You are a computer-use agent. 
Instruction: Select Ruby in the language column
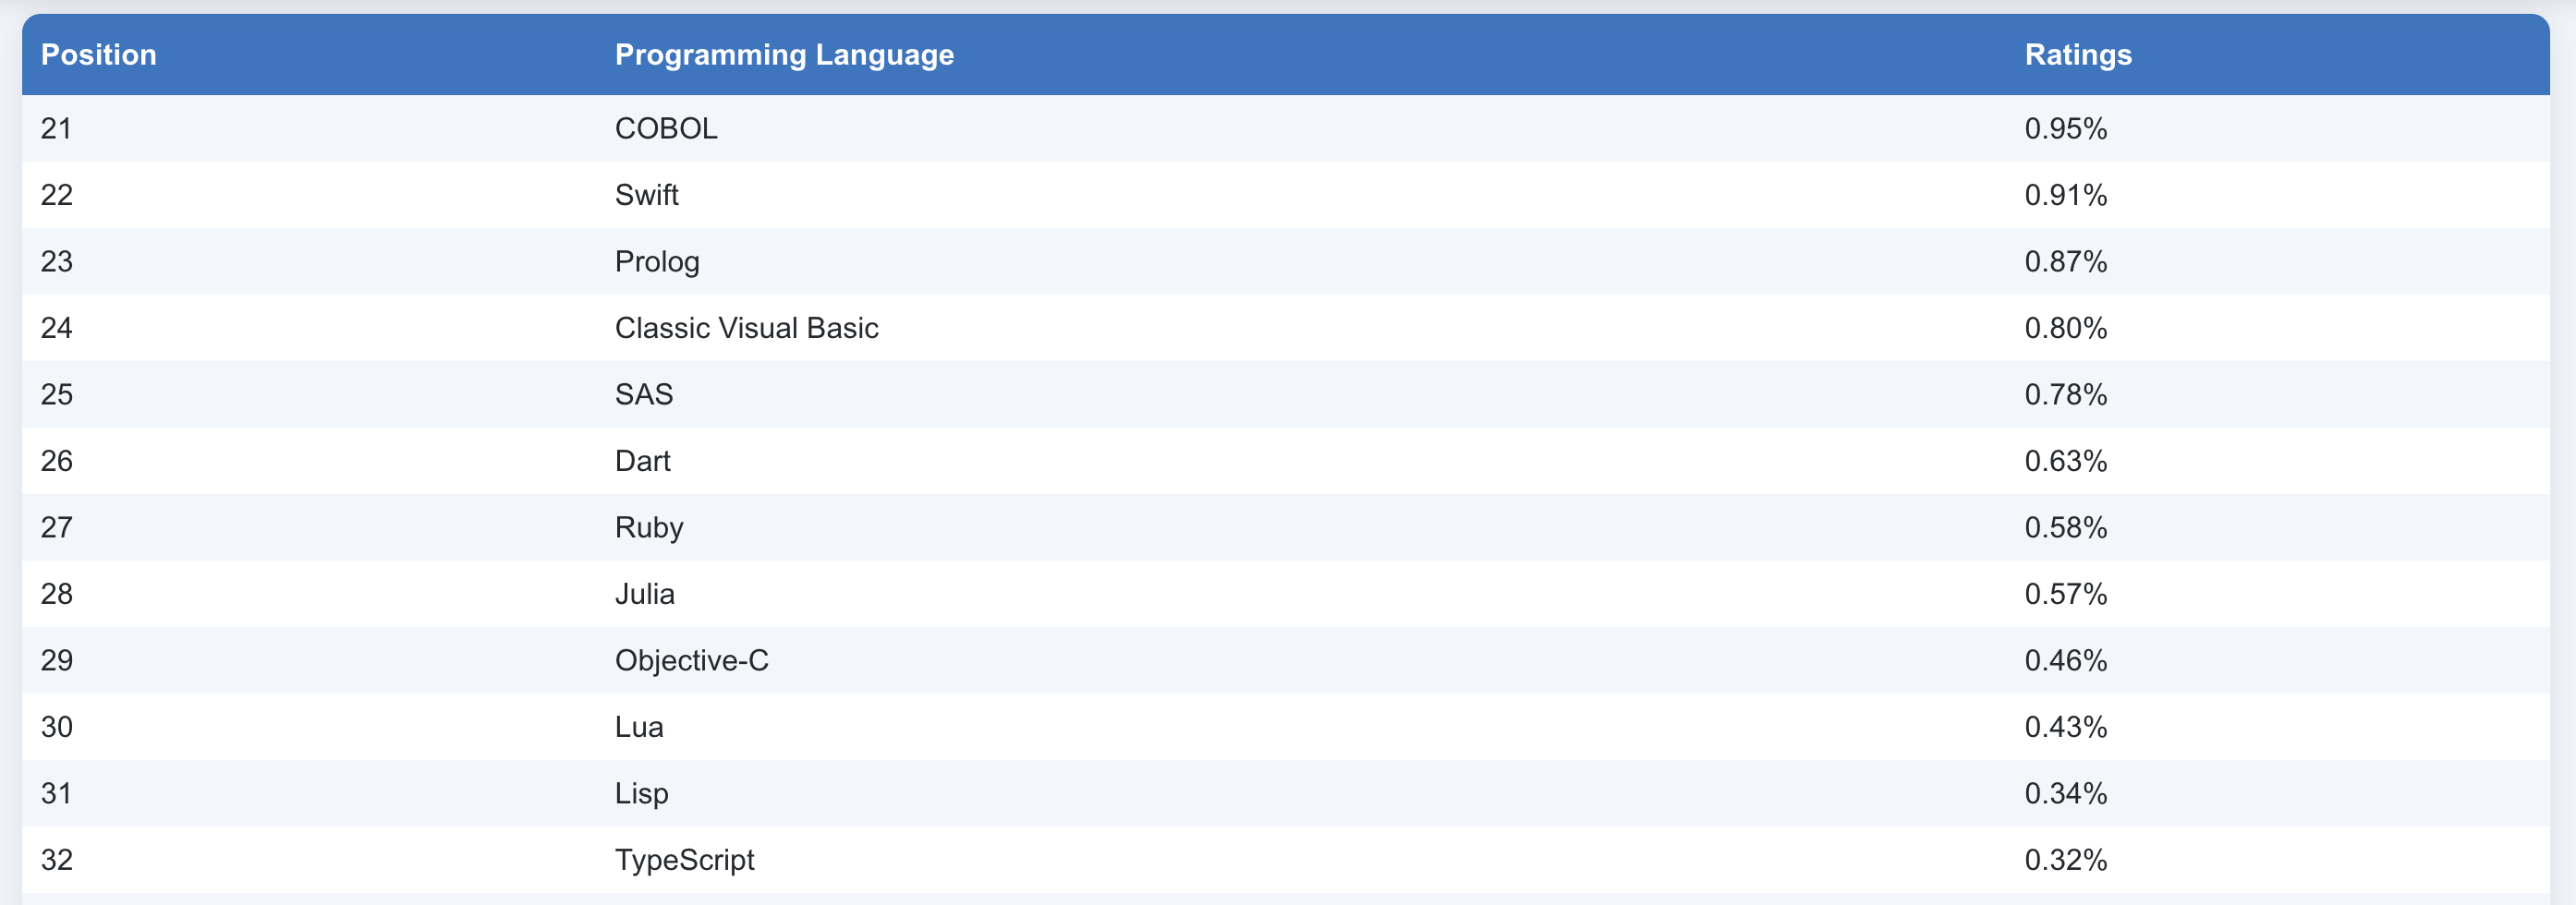648,528
